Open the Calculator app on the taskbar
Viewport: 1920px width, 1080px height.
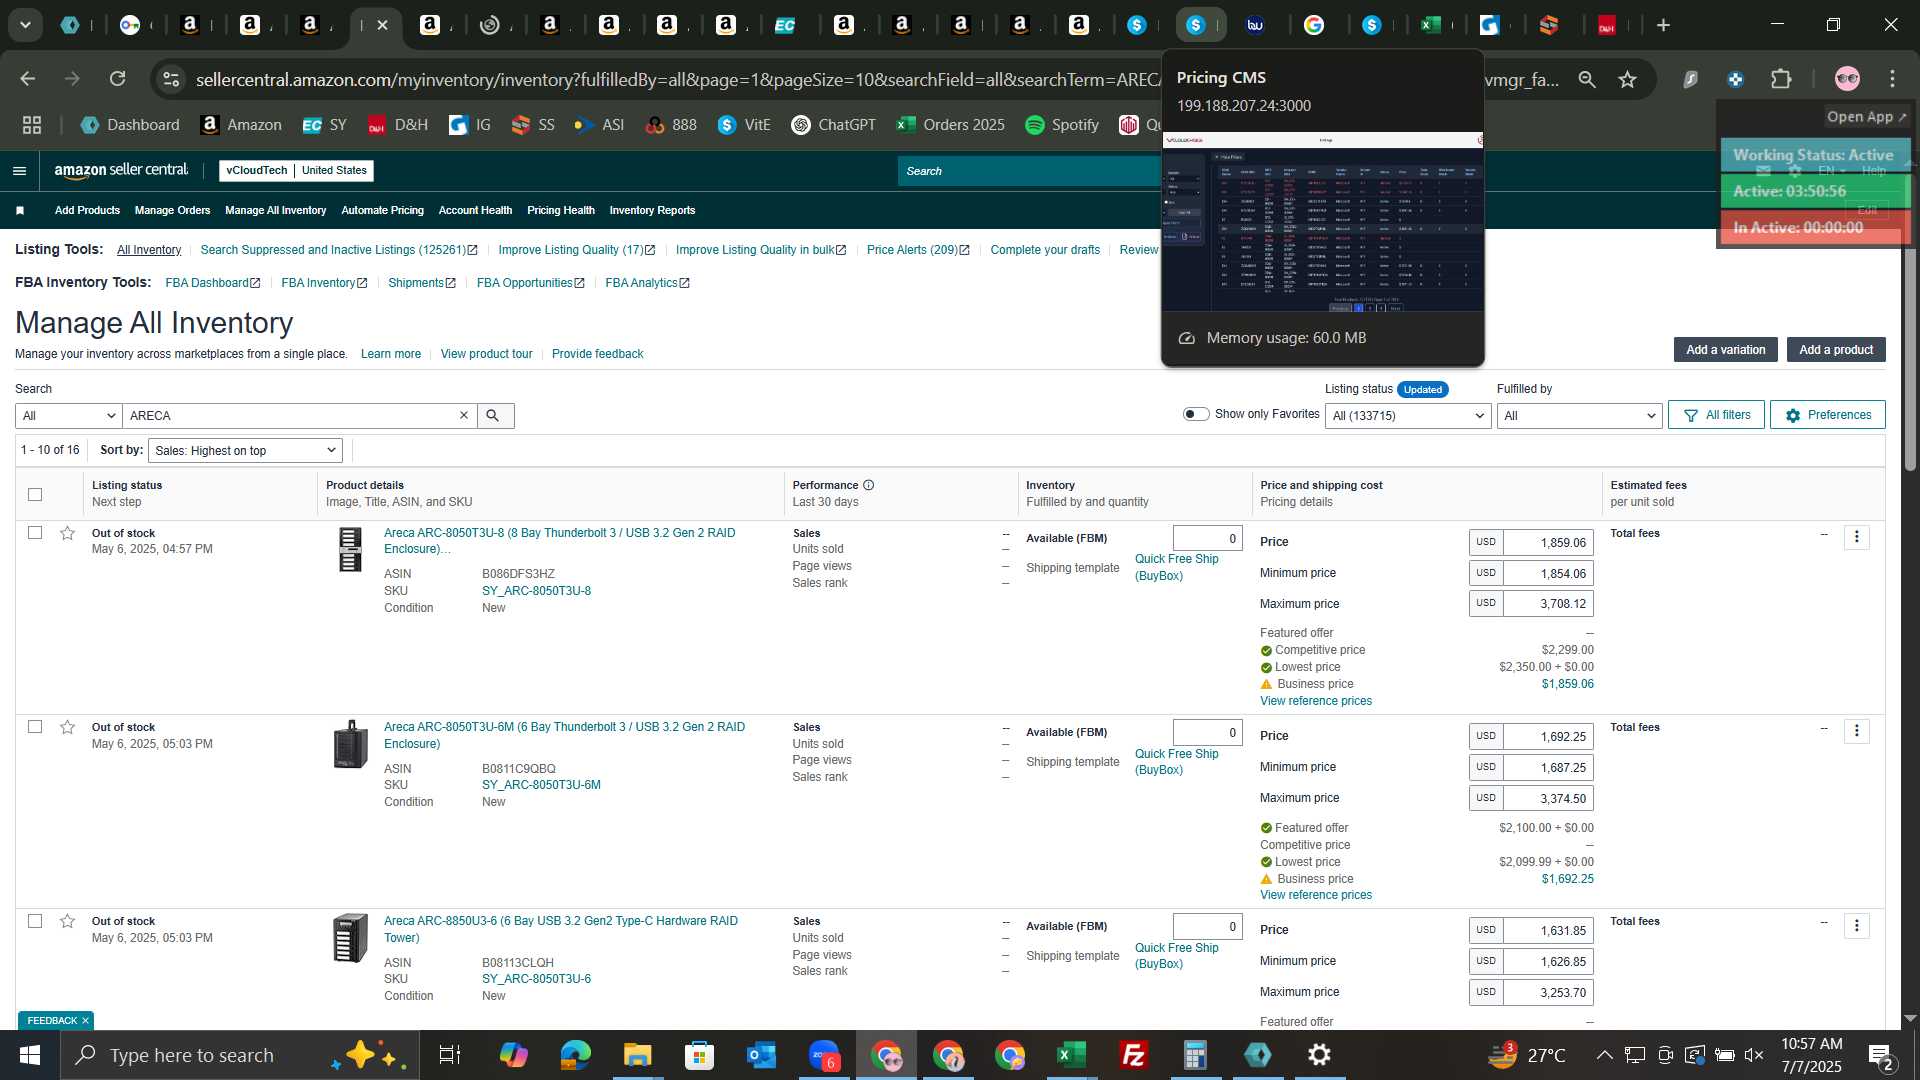[1195, 1055]
